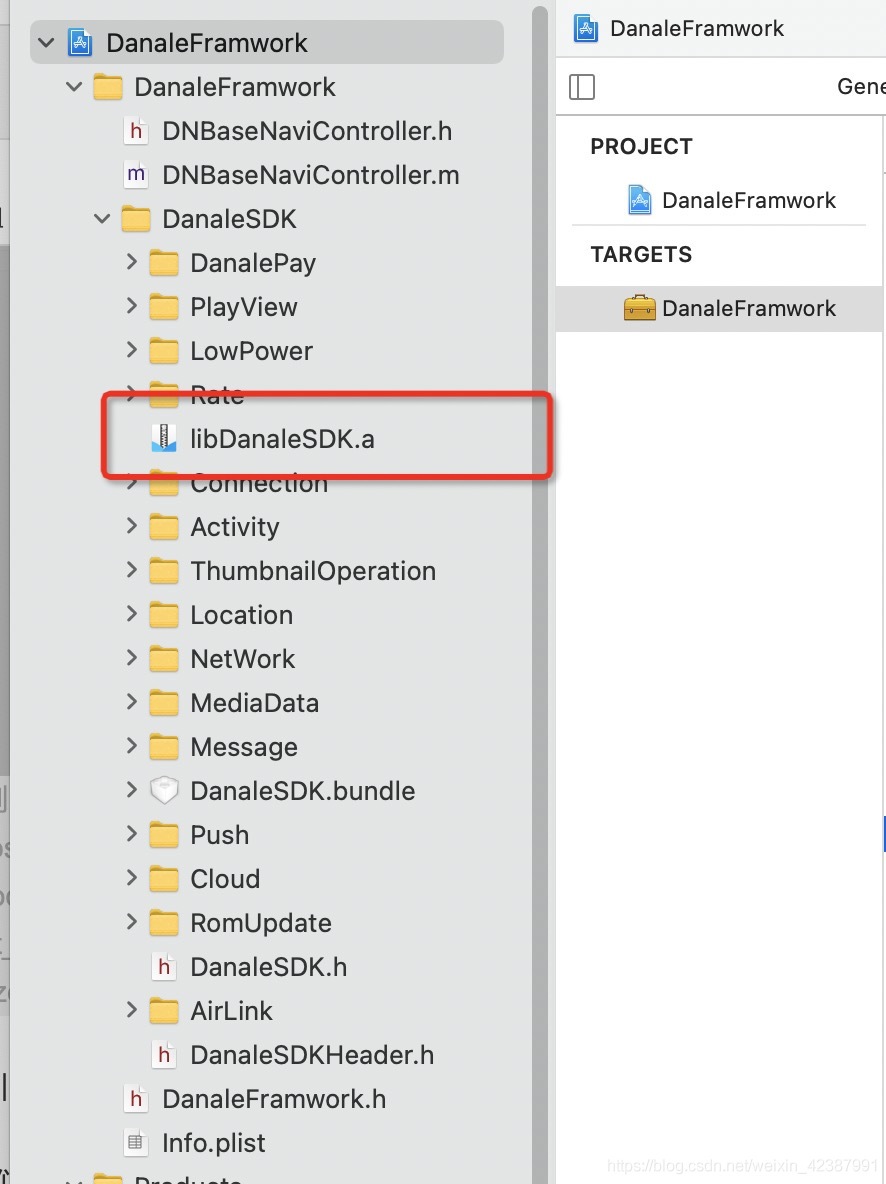Select DanaleSDK.h file name
The width and height of the screenshot is (886, 1184).
pyautogui.click(x=268, y=967)
